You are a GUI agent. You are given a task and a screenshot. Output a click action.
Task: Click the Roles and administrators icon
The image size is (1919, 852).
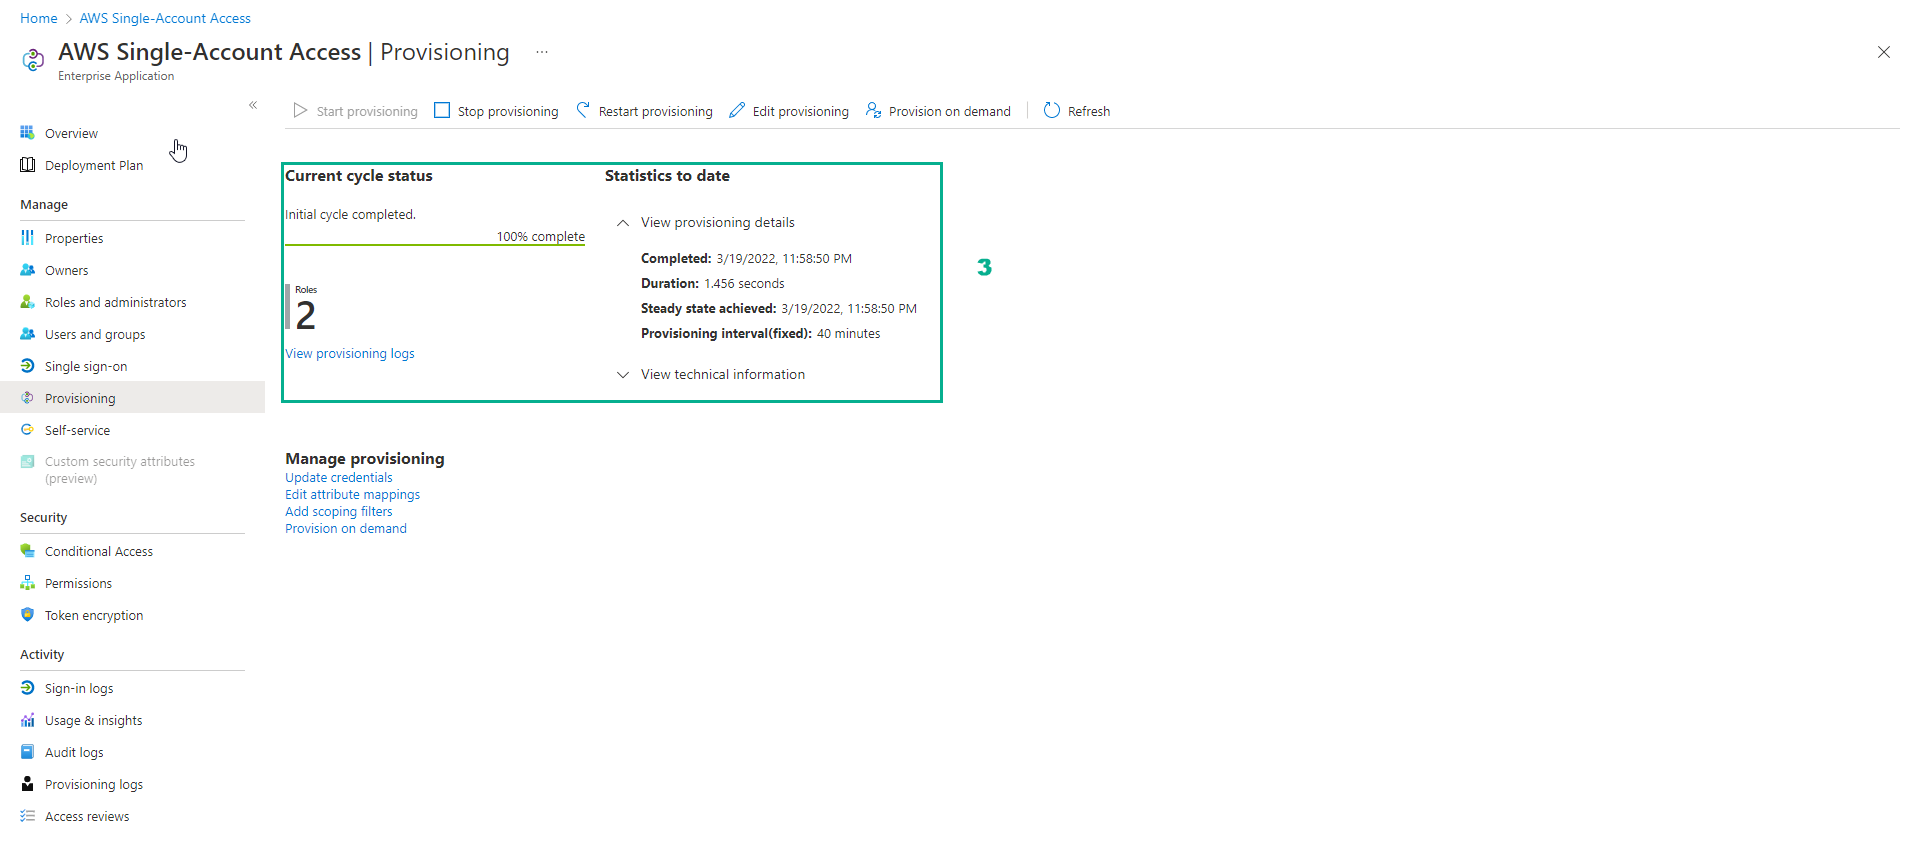click(27, 302)
